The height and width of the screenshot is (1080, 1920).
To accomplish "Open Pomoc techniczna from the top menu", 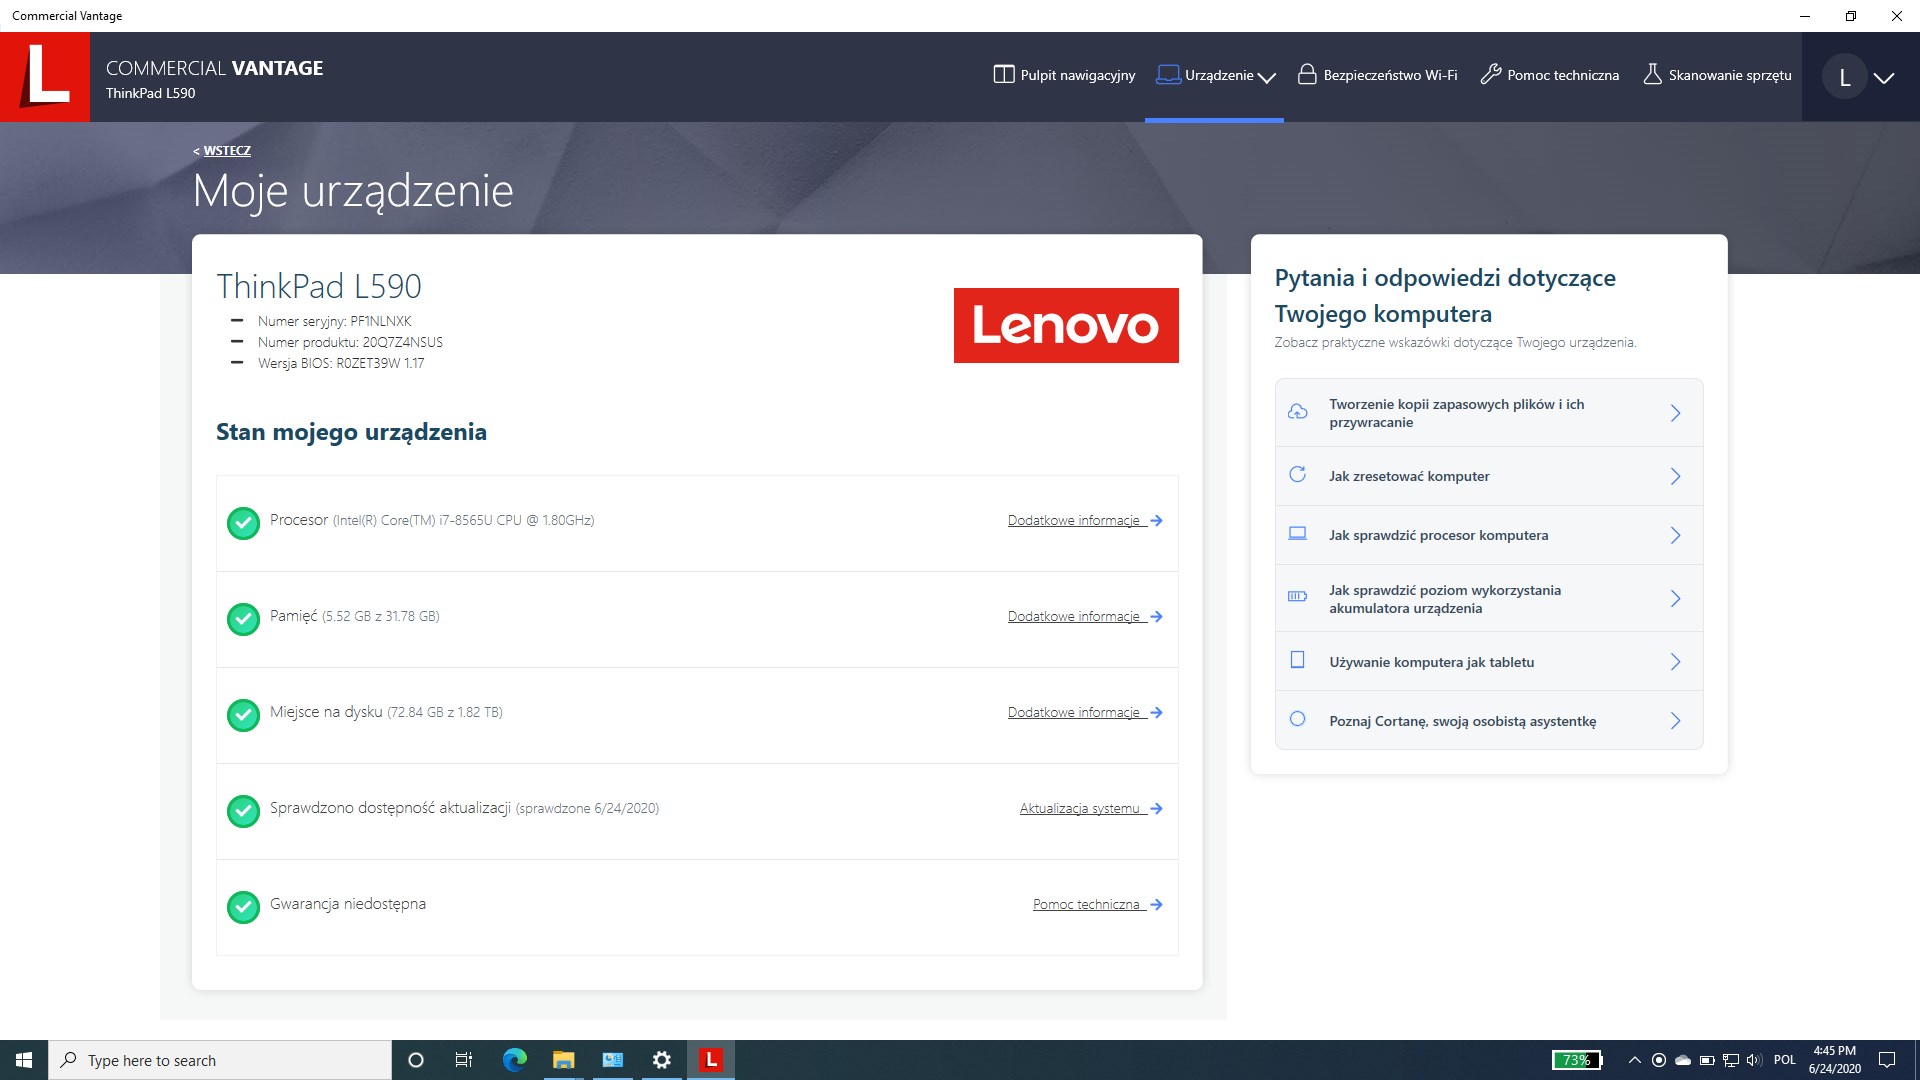I will click(1549, 75).
